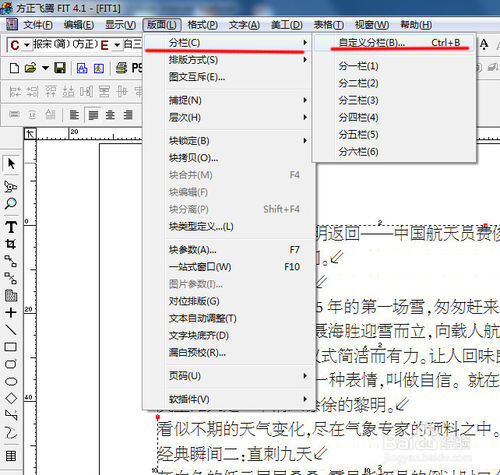Click the new document icon

[x=14, y=68]
